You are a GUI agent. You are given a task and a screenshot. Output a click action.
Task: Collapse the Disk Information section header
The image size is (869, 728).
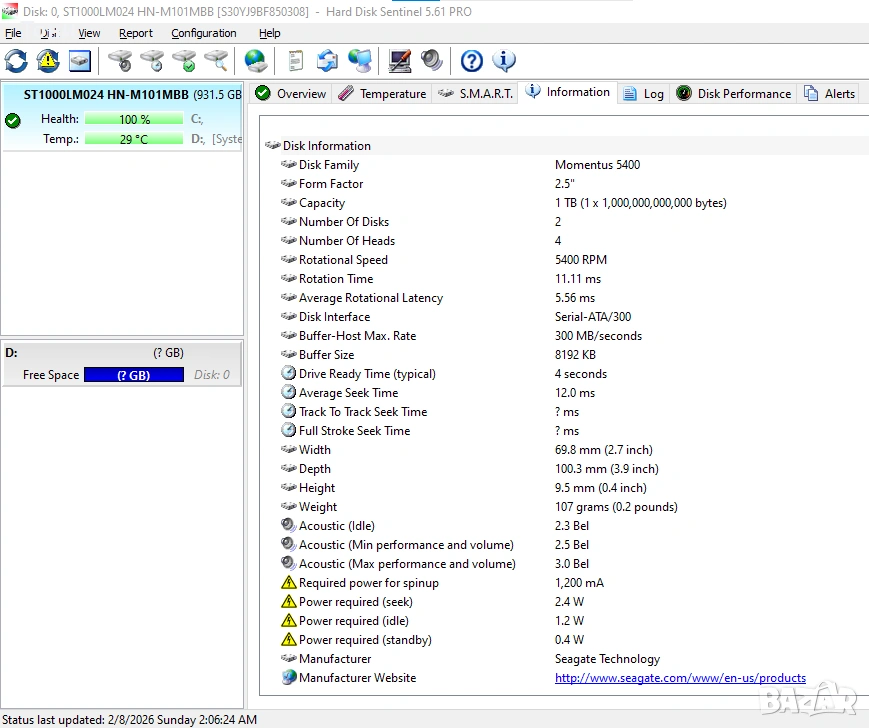click(326, 146)
